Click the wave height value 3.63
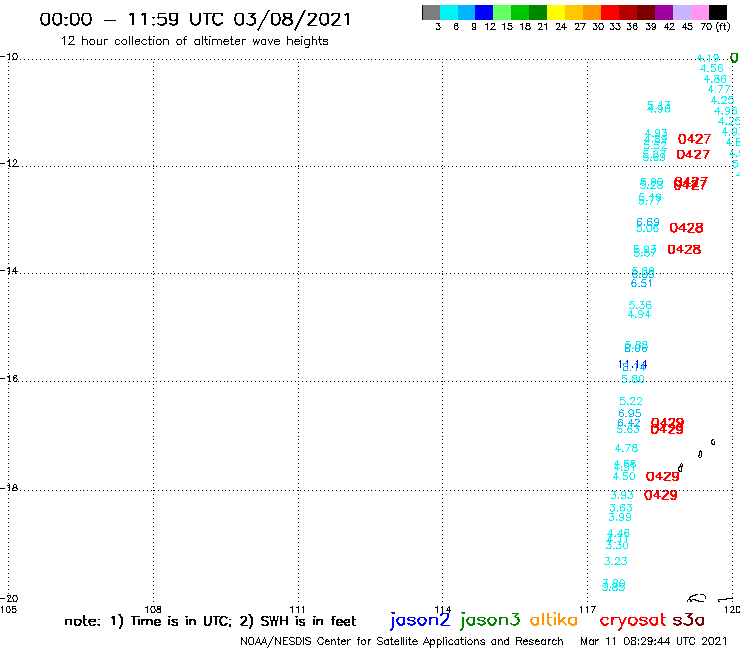The image size is (740, 650). [x=621, y=508]
